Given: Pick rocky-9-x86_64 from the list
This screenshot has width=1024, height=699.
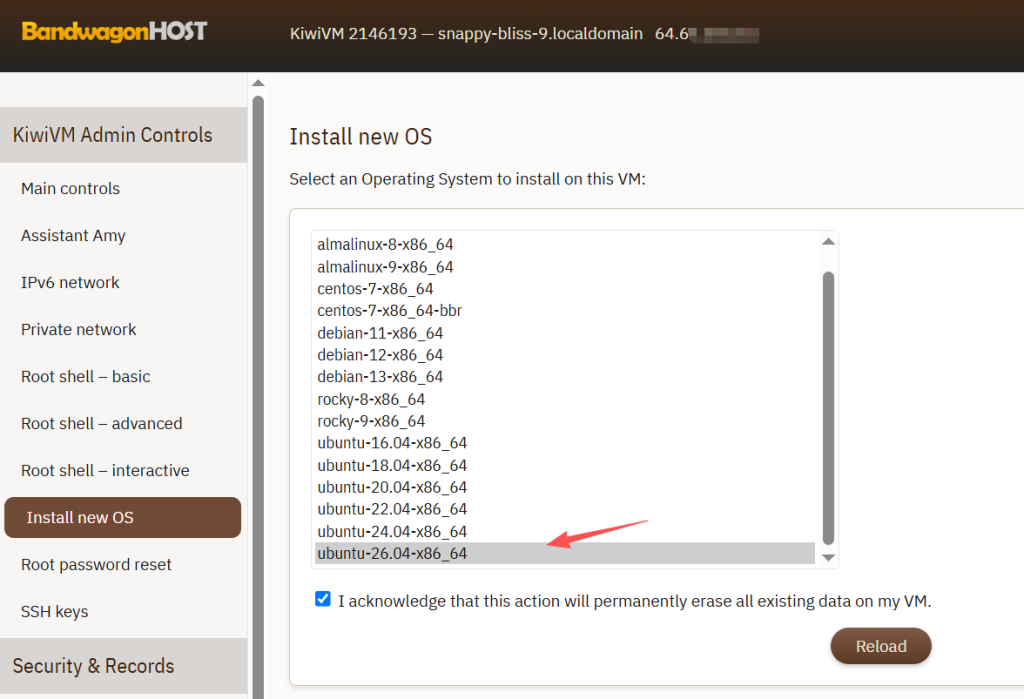Looking at the screenshot, I should point(565,421).
